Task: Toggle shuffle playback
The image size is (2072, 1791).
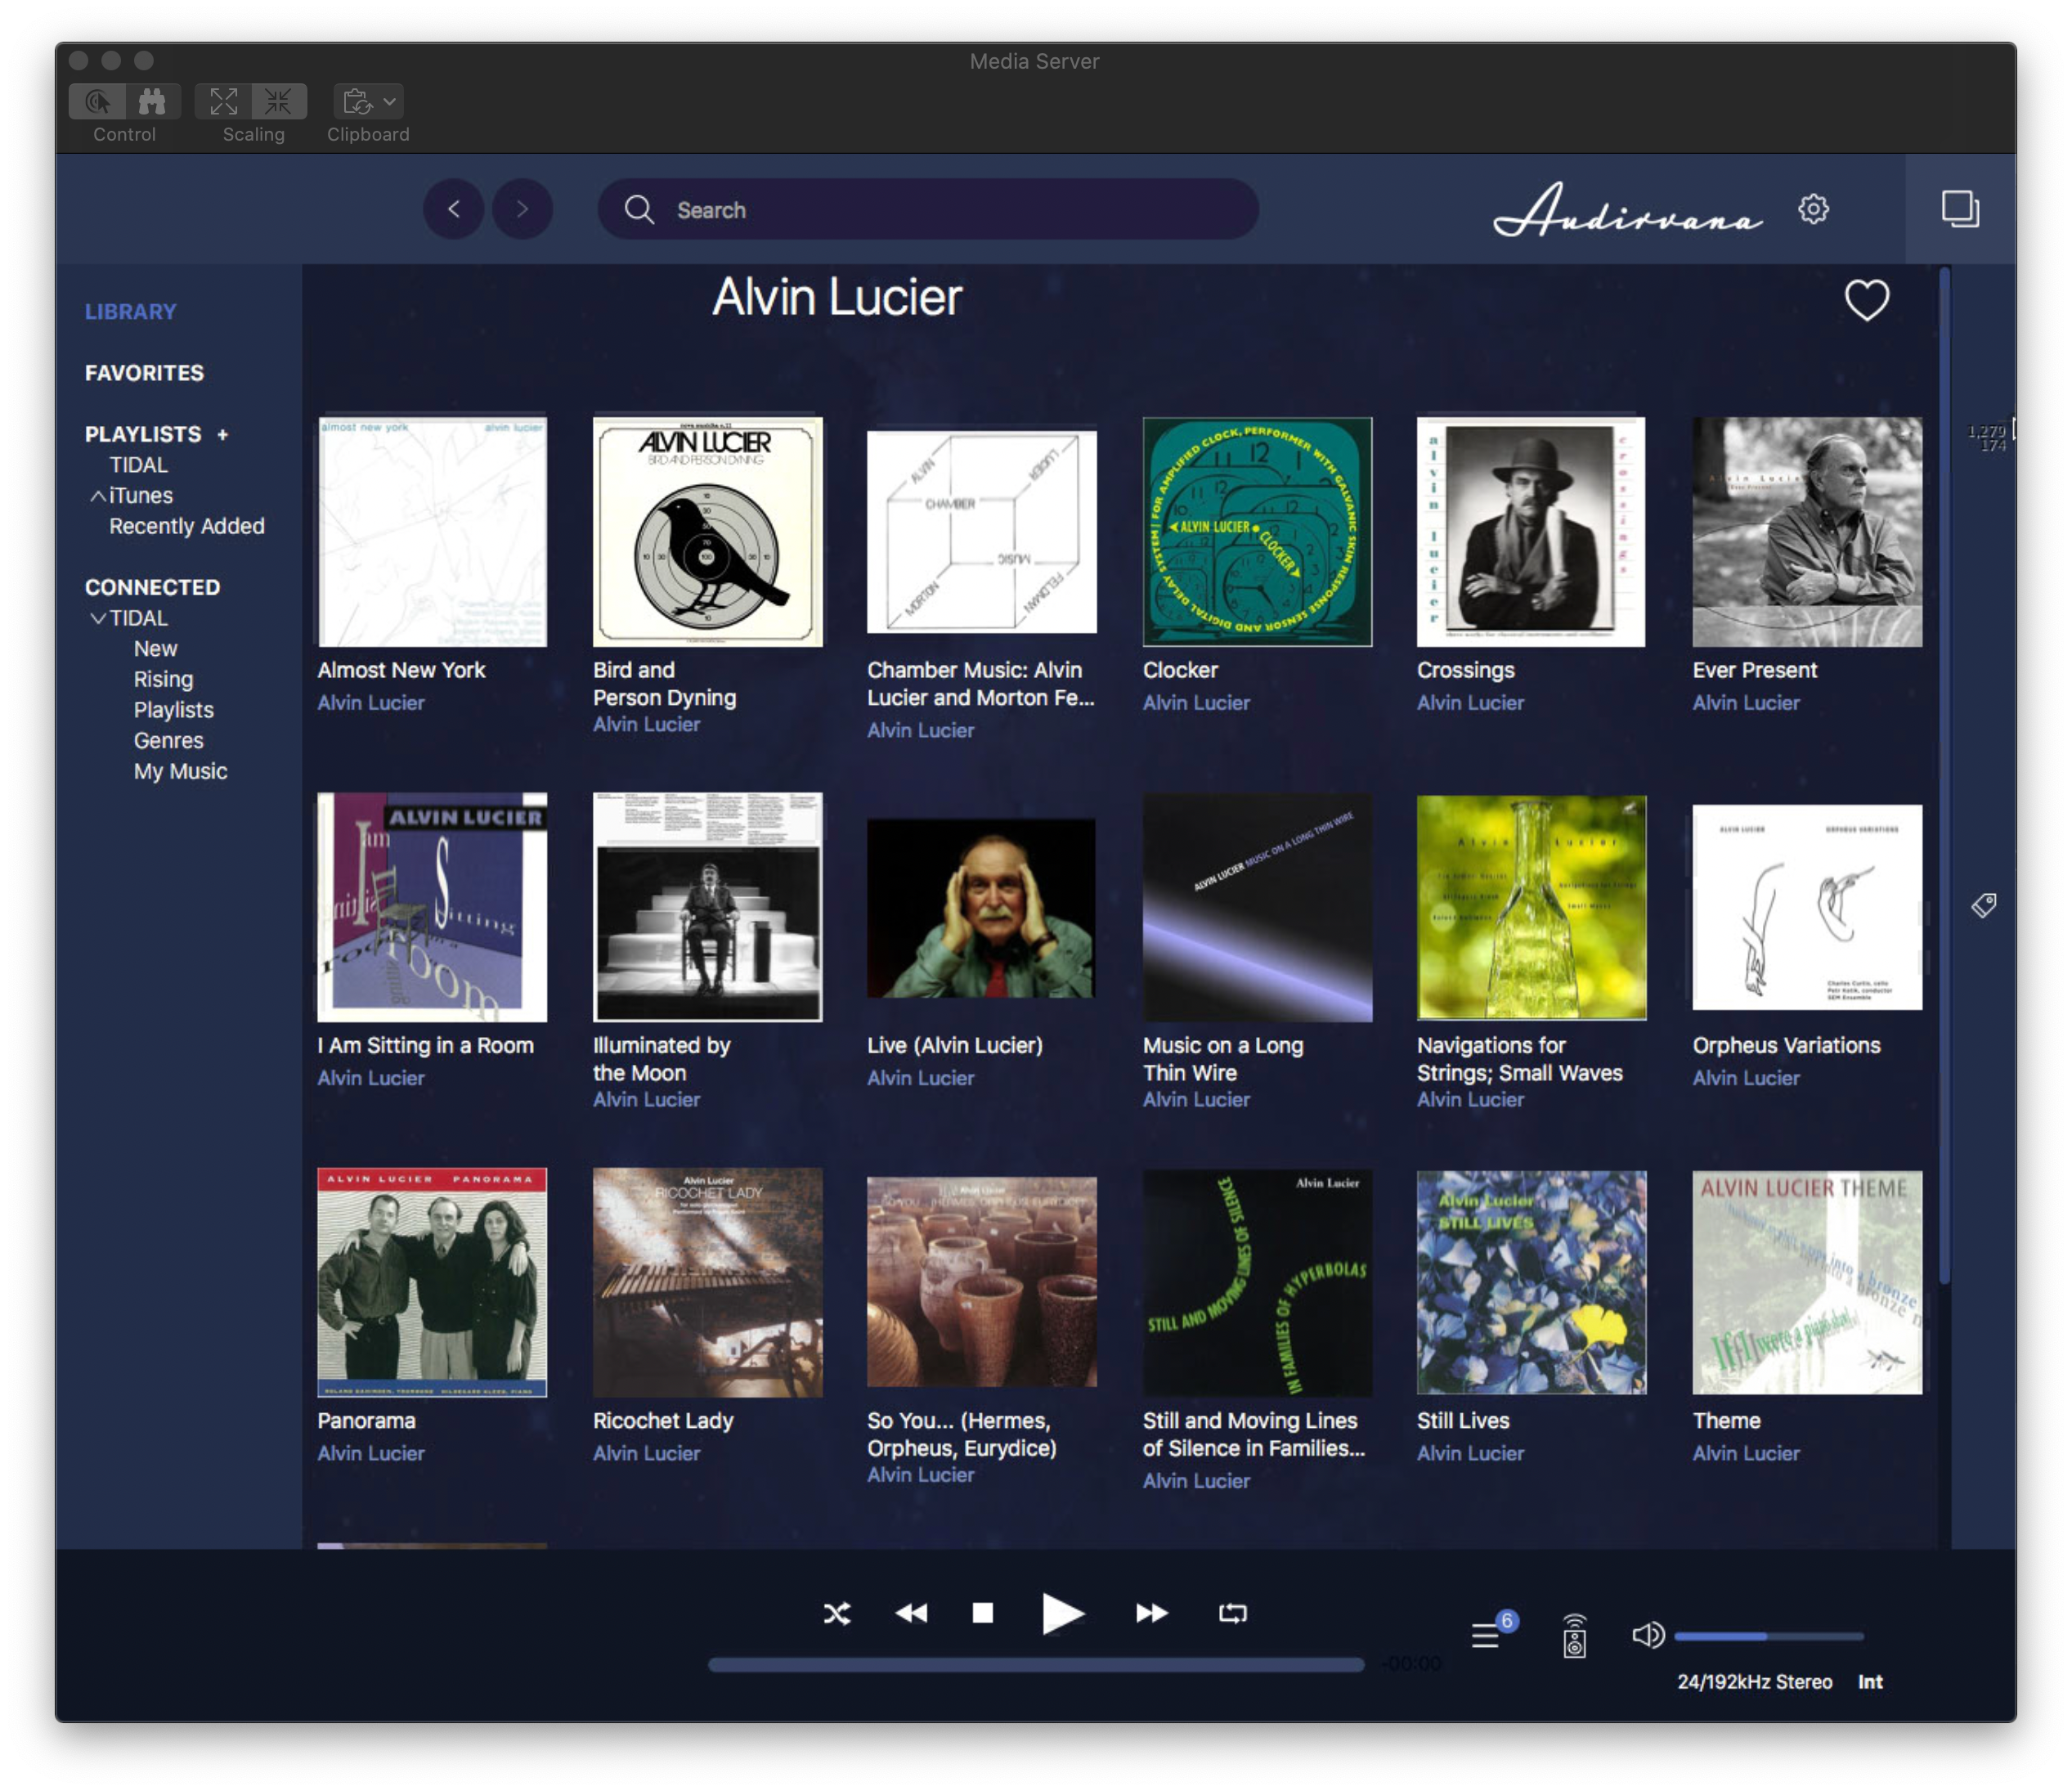Action: click(837, 1612)
